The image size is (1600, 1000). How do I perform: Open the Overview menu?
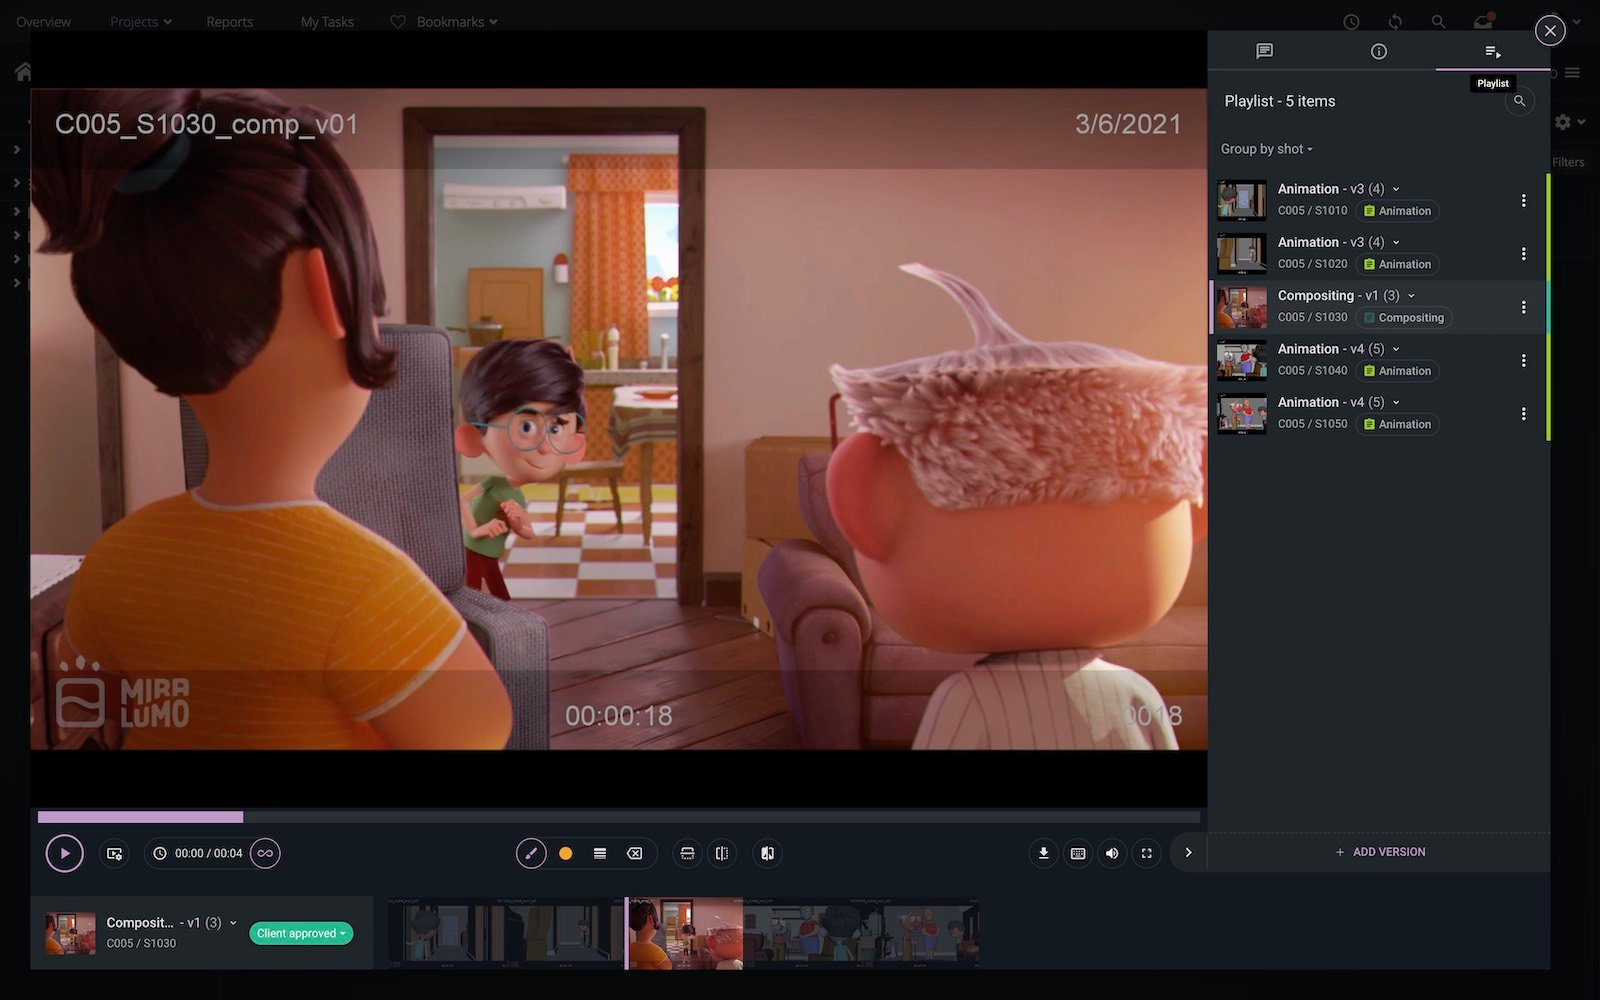43,22
